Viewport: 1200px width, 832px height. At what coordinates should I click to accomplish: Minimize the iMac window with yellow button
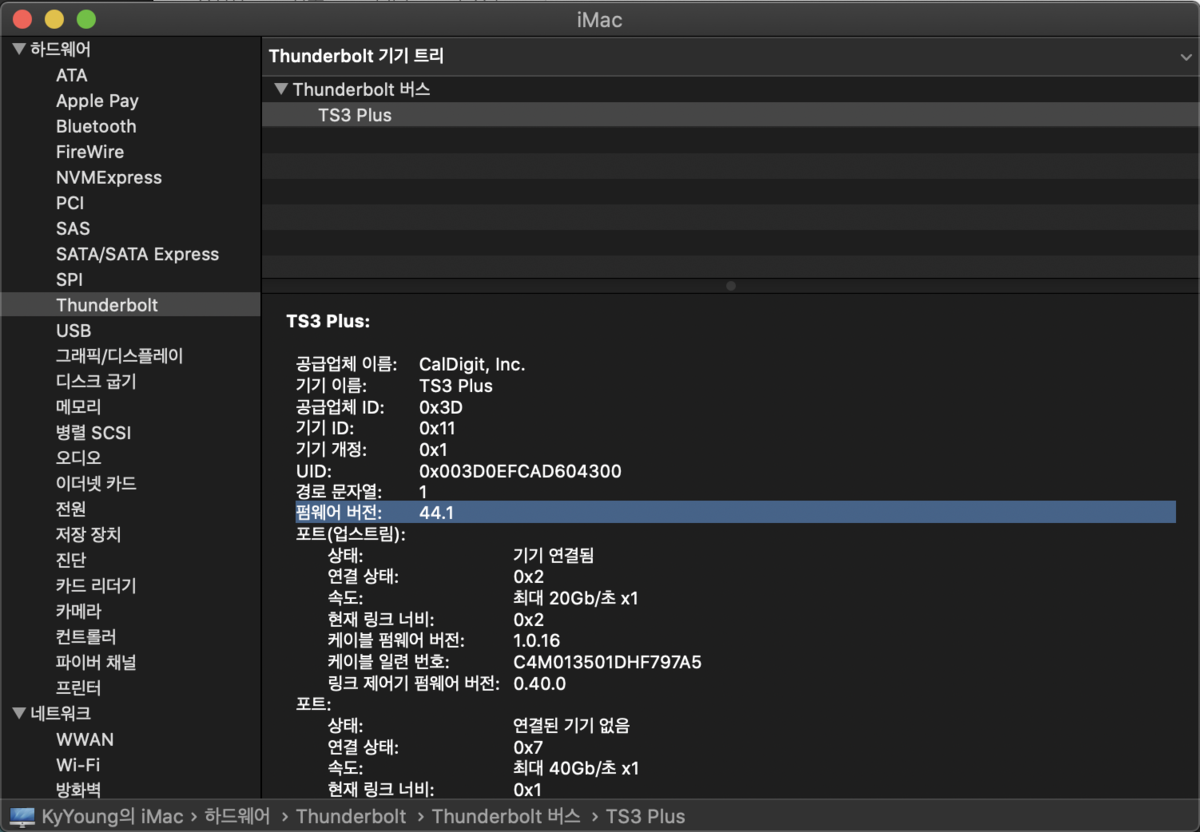54,19
